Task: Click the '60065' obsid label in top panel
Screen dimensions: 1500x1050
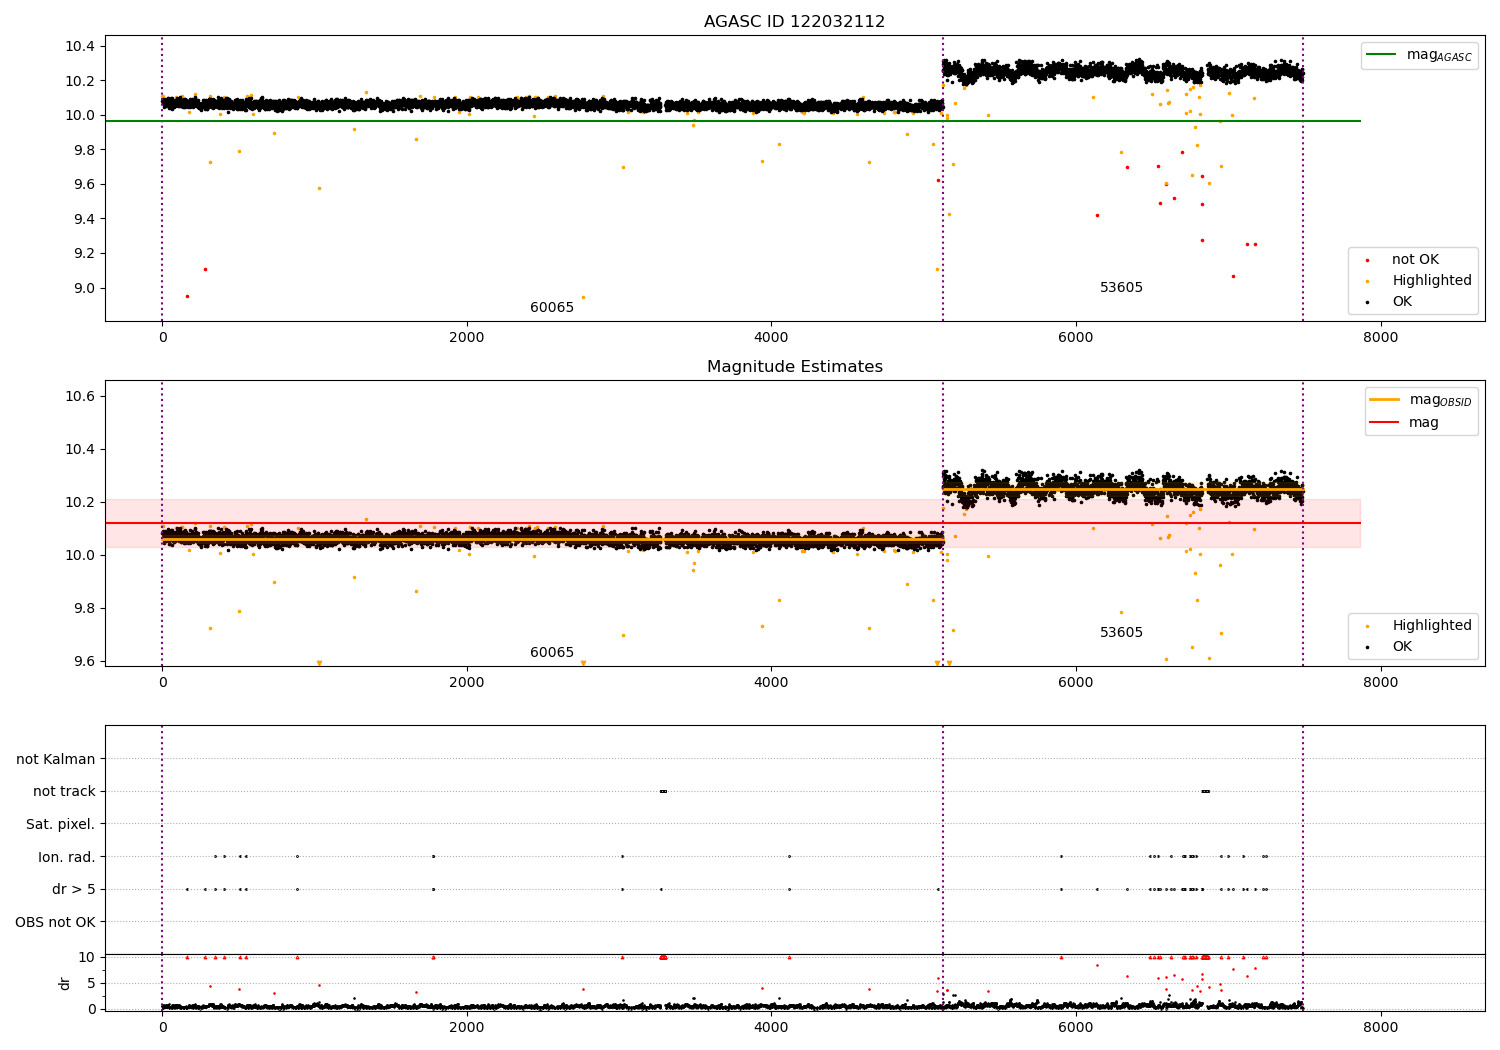Action: point(552,308)
